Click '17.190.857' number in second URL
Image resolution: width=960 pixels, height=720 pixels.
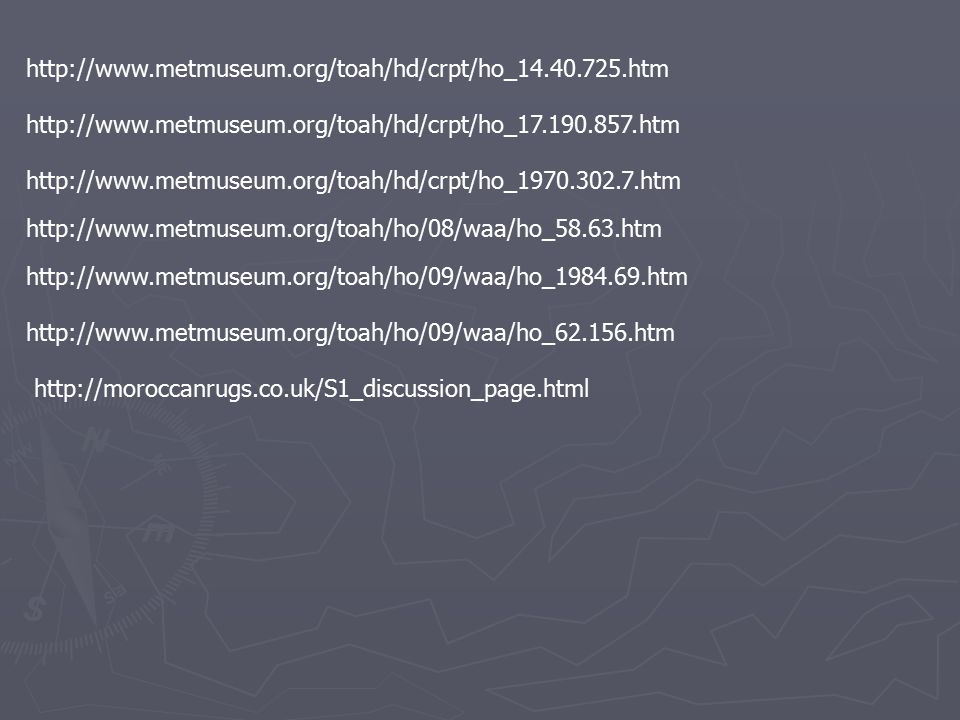[x=575, y=125]
